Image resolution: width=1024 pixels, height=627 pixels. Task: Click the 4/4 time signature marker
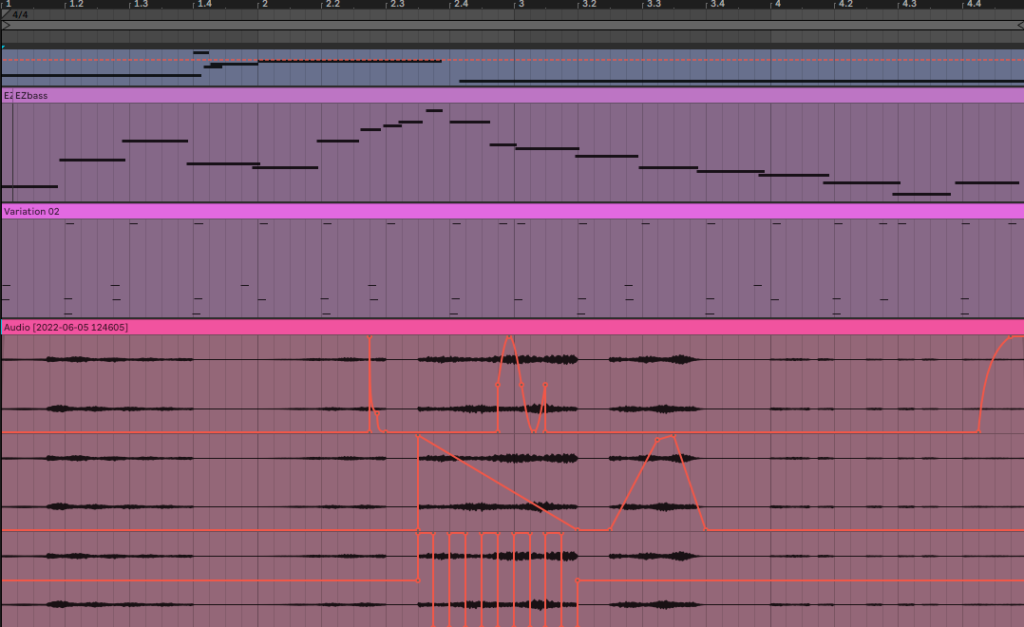[19, 15]
